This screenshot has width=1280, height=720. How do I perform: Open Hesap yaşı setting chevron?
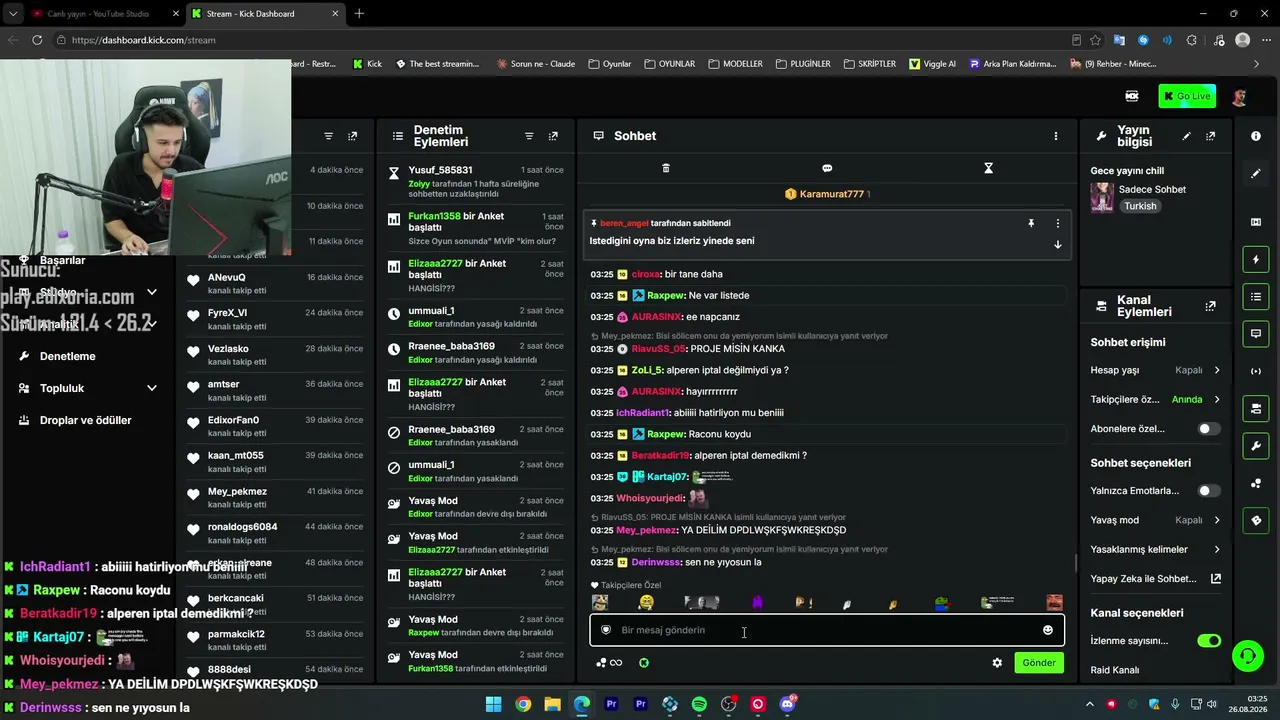pyautogui.click(x=1217, y=370)
